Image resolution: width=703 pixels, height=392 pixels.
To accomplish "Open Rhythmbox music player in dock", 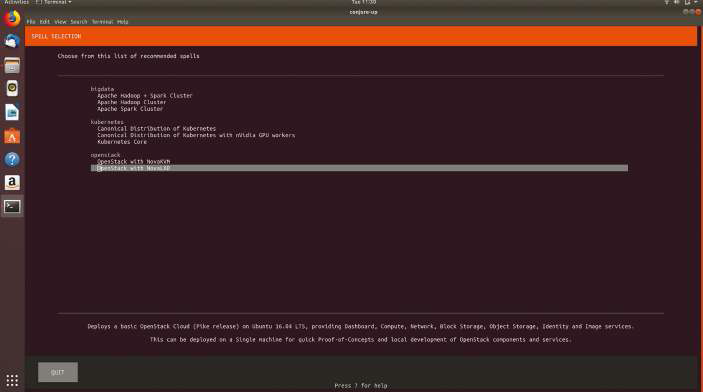I will click(x=12, y=88).
